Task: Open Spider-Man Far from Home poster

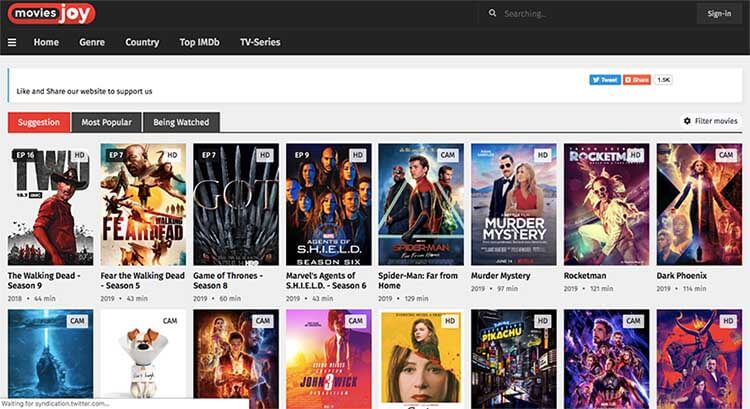Action: 421,204
